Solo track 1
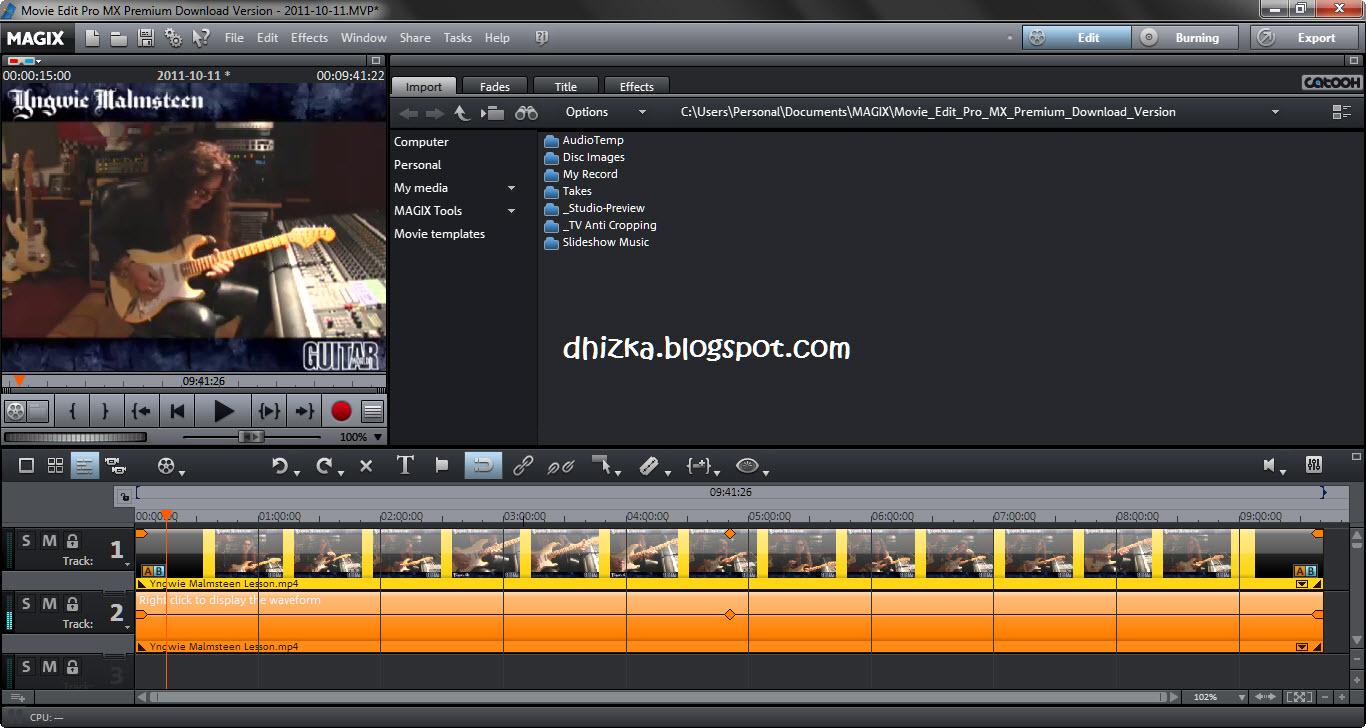Screen dimensions: 1366x728 point(26,541)
